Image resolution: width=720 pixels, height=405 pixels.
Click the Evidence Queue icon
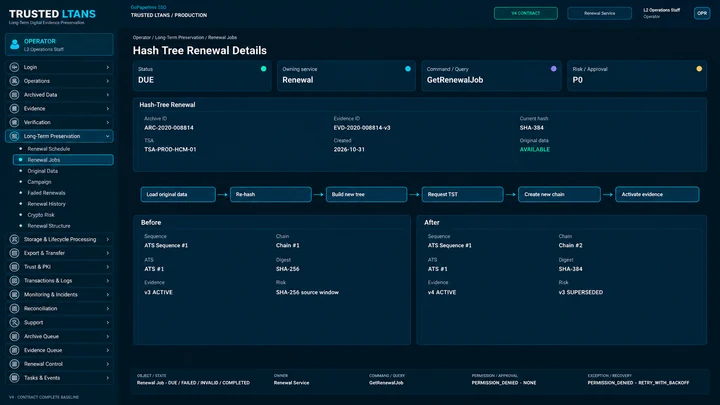[14, 350]
